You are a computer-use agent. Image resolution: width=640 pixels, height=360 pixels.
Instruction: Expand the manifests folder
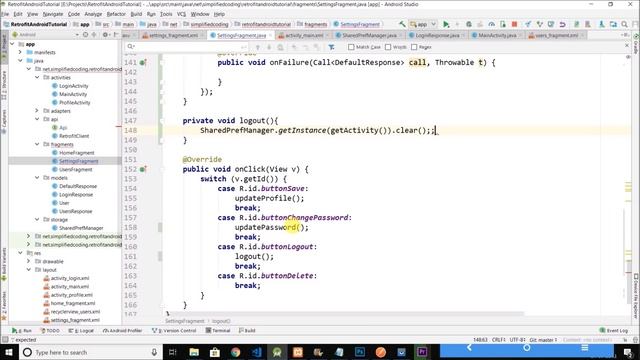click(x=20, y=52)
